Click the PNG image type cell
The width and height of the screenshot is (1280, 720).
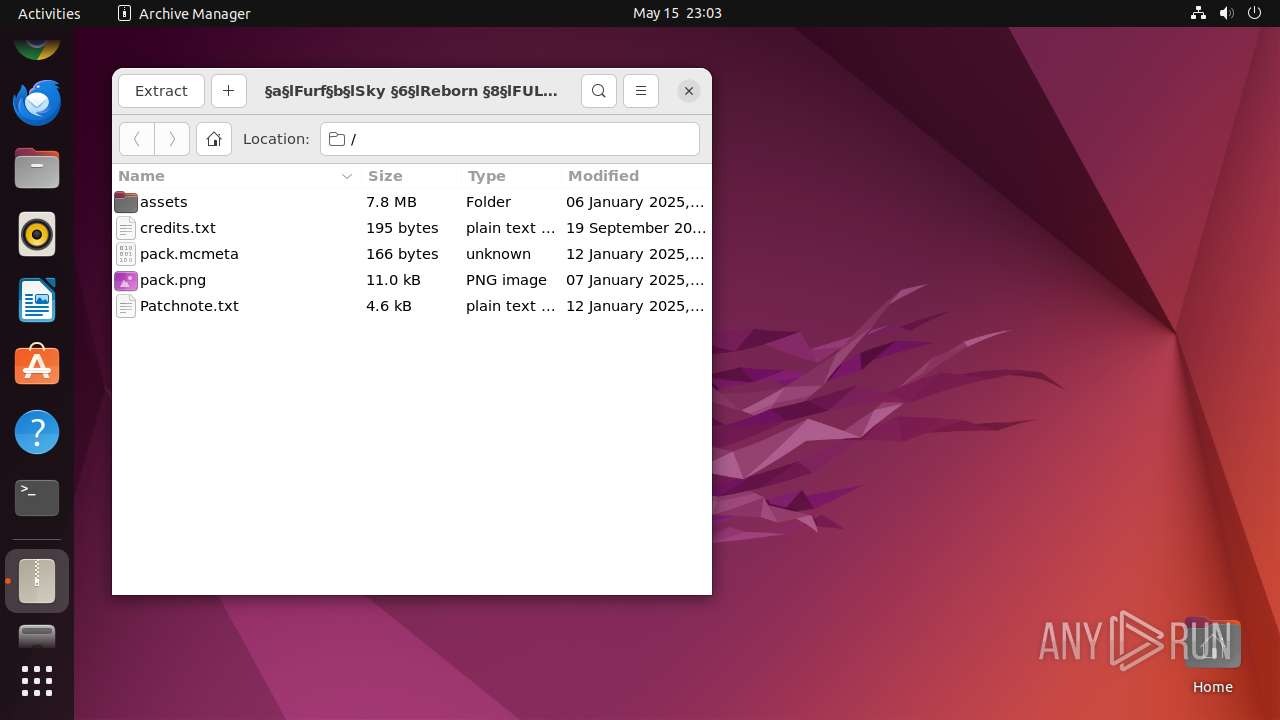click(506, 280)
